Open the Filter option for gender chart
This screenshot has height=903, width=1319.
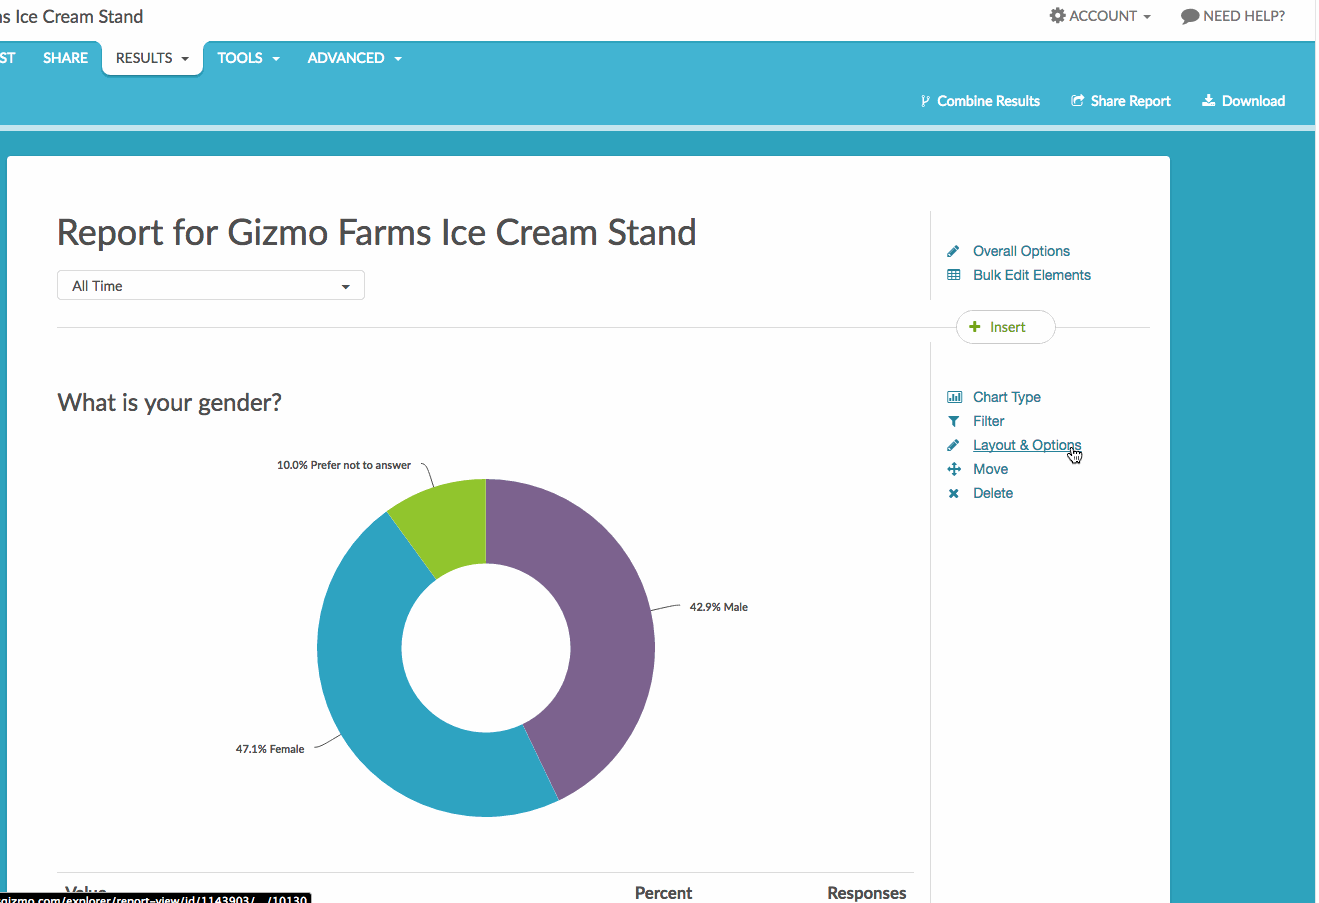[x=989, y=421]
